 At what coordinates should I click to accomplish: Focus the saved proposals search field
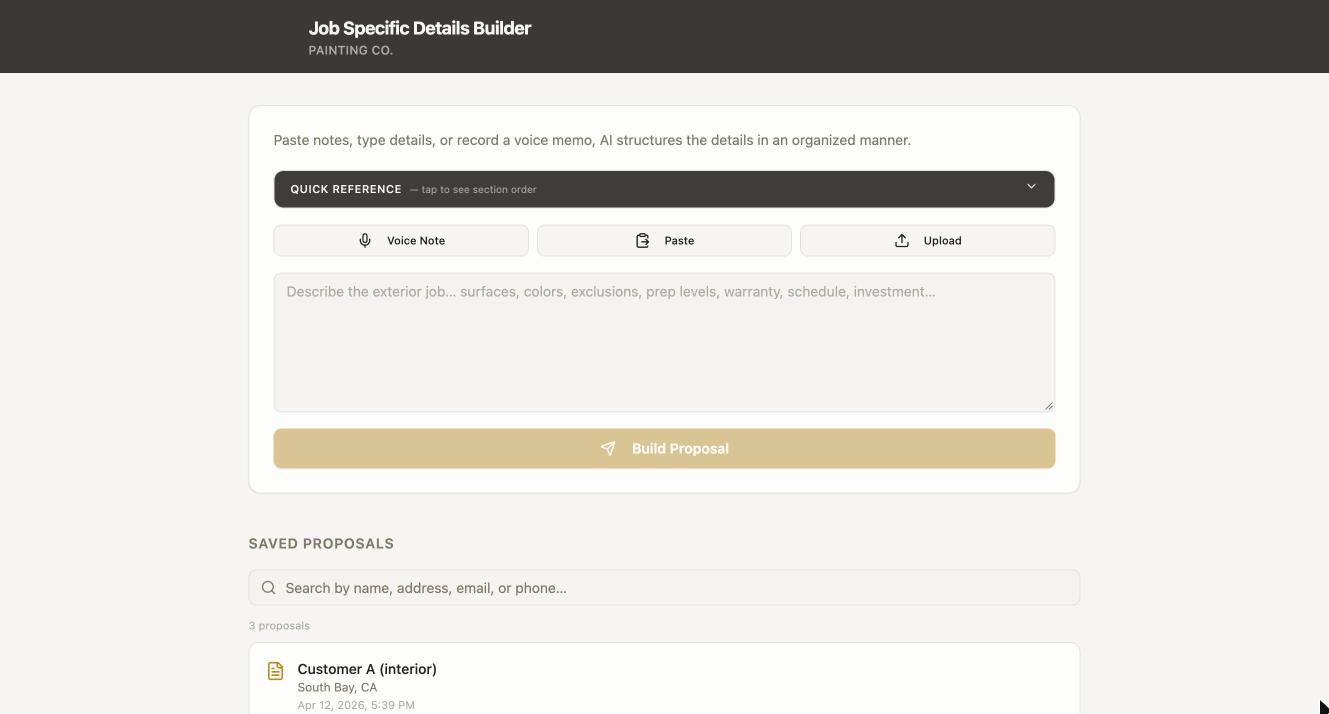tap(664, 588)
